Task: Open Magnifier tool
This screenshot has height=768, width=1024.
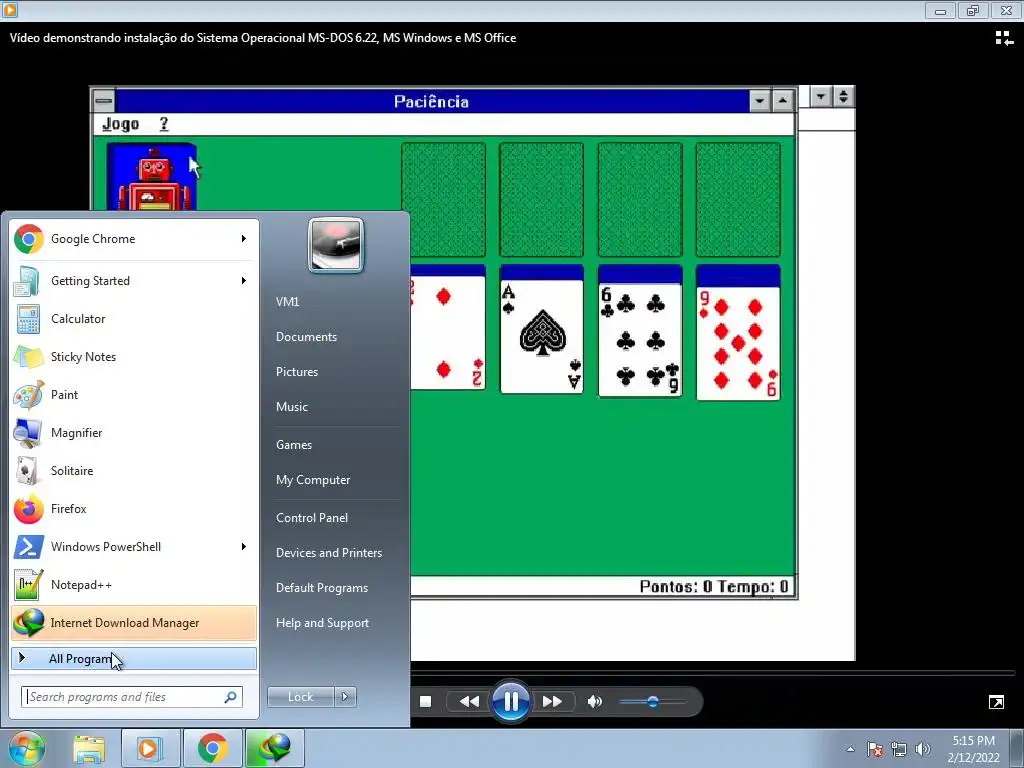Action: tap(134, 432)
